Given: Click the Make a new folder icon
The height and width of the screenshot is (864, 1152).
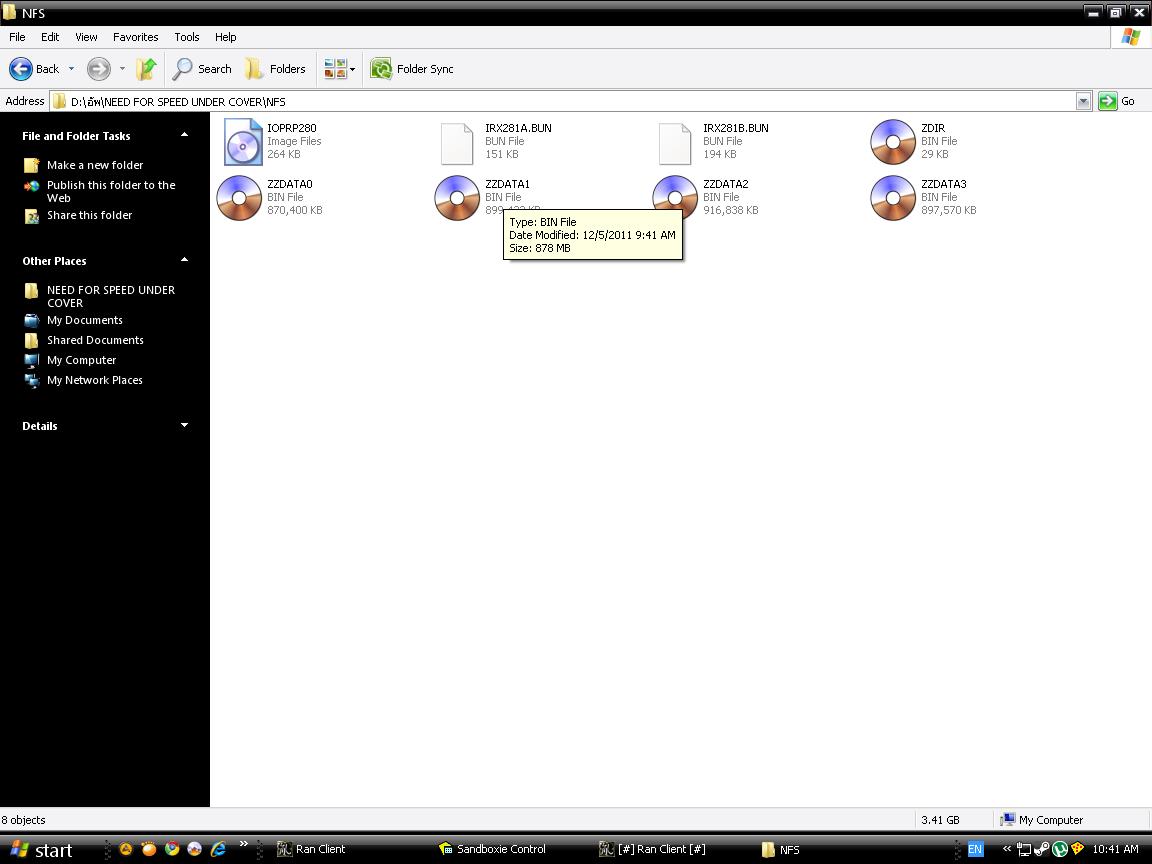Looking at the screenshot, I should tap(32, 165).
